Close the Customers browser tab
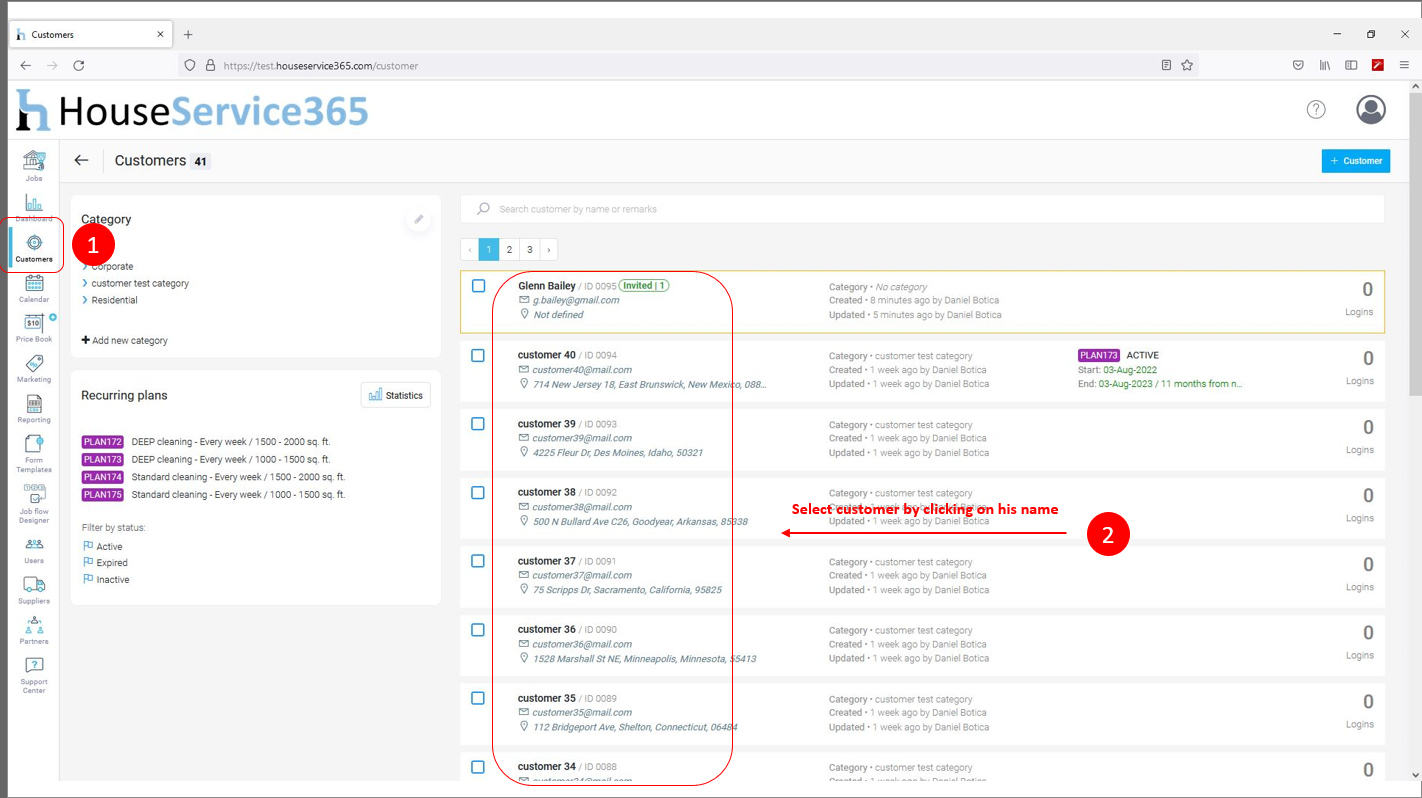The height and width of the screenshot is (798, 1422). click(x=161, y=34)
